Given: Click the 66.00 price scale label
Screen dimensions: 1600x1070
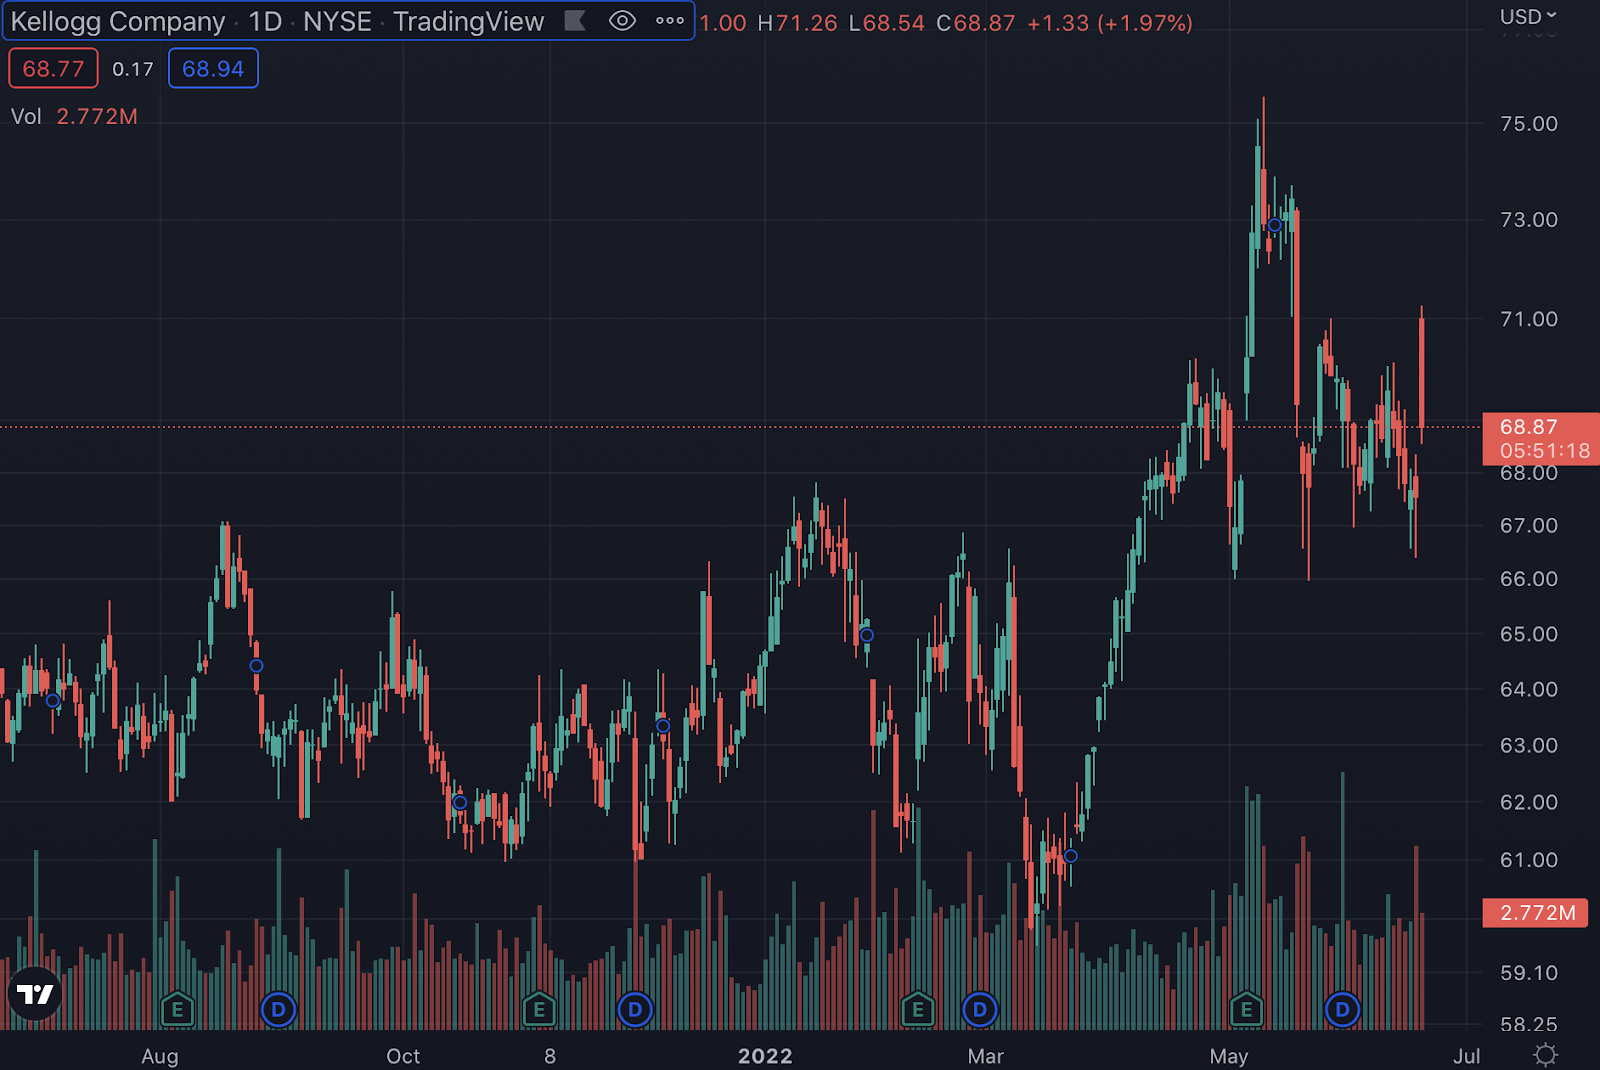Looking at the screenshot, I should pos(1529,579).
